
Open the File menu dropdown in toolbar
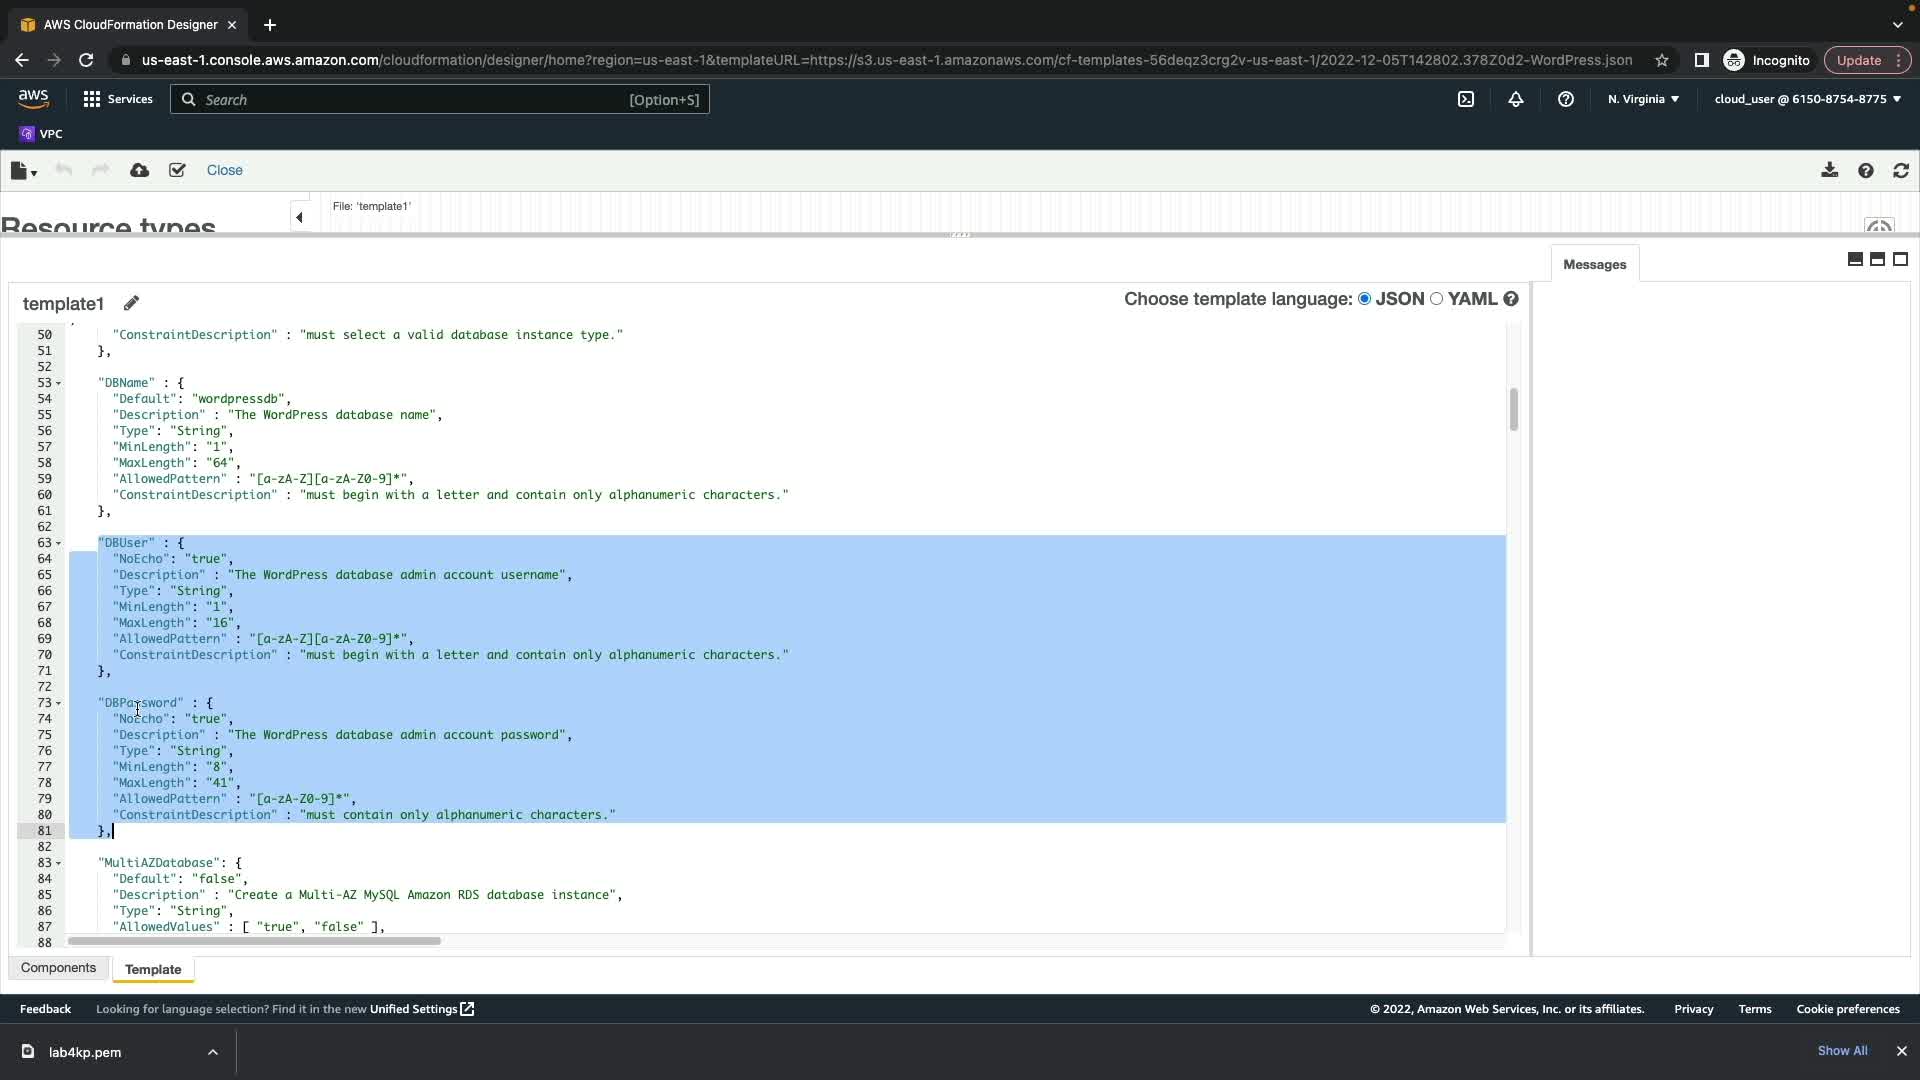pyautogui.click(x=24, y=171)
